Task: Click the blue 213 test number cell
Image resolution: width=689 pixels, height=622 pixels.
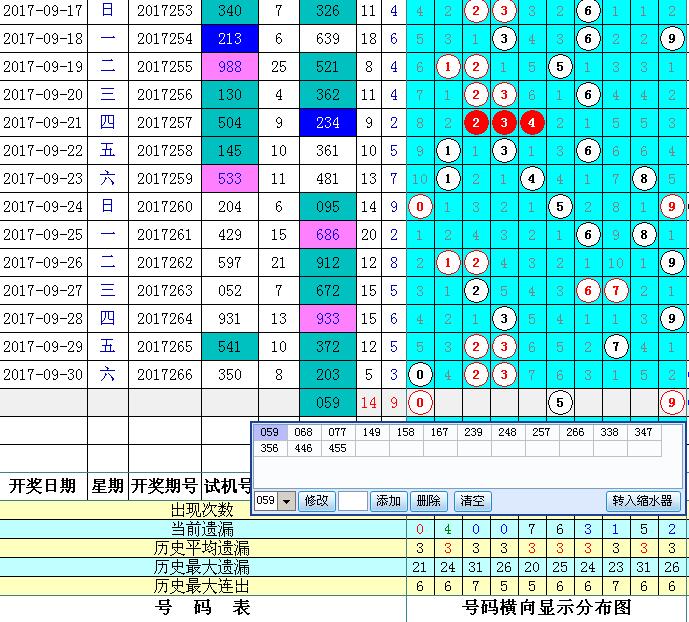Action: [229, 39]
